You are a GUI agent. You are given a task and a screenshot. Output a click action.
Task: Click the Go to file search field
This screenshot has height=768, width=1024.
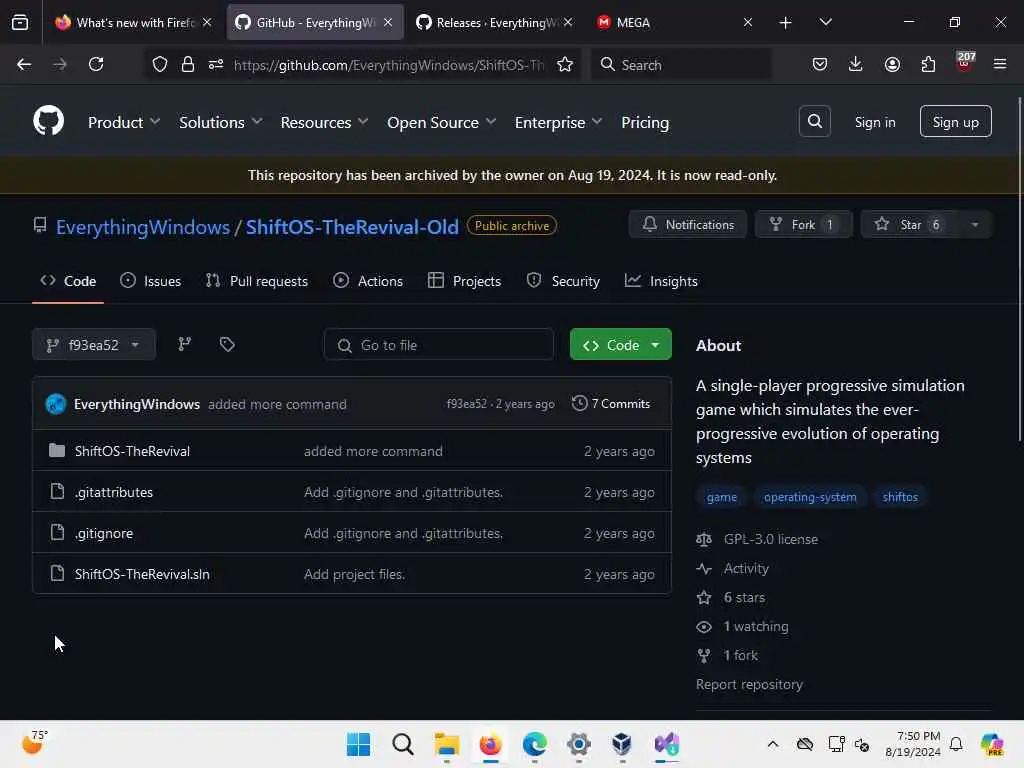click(439, 344)
